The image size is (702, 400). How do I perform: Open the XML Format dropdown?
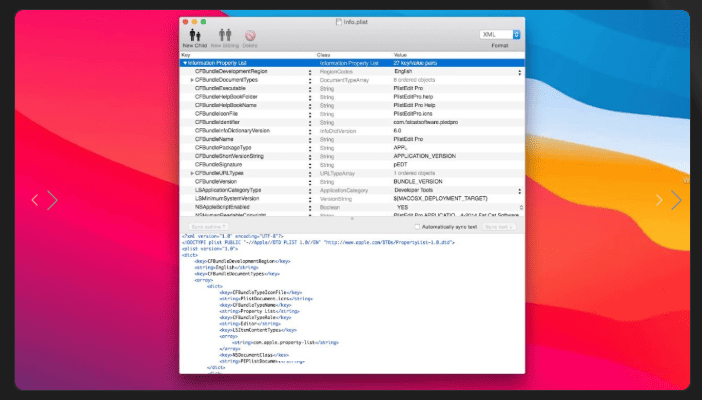500,34
